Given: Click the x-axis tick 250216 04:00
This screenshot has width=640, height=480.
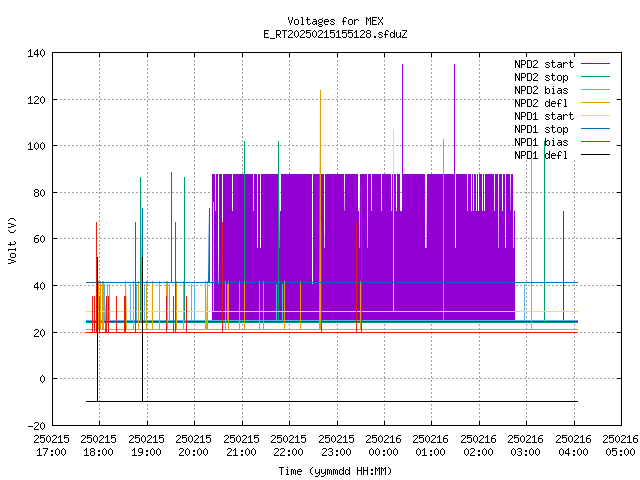Looking at the screenshot, I should 573,446.
